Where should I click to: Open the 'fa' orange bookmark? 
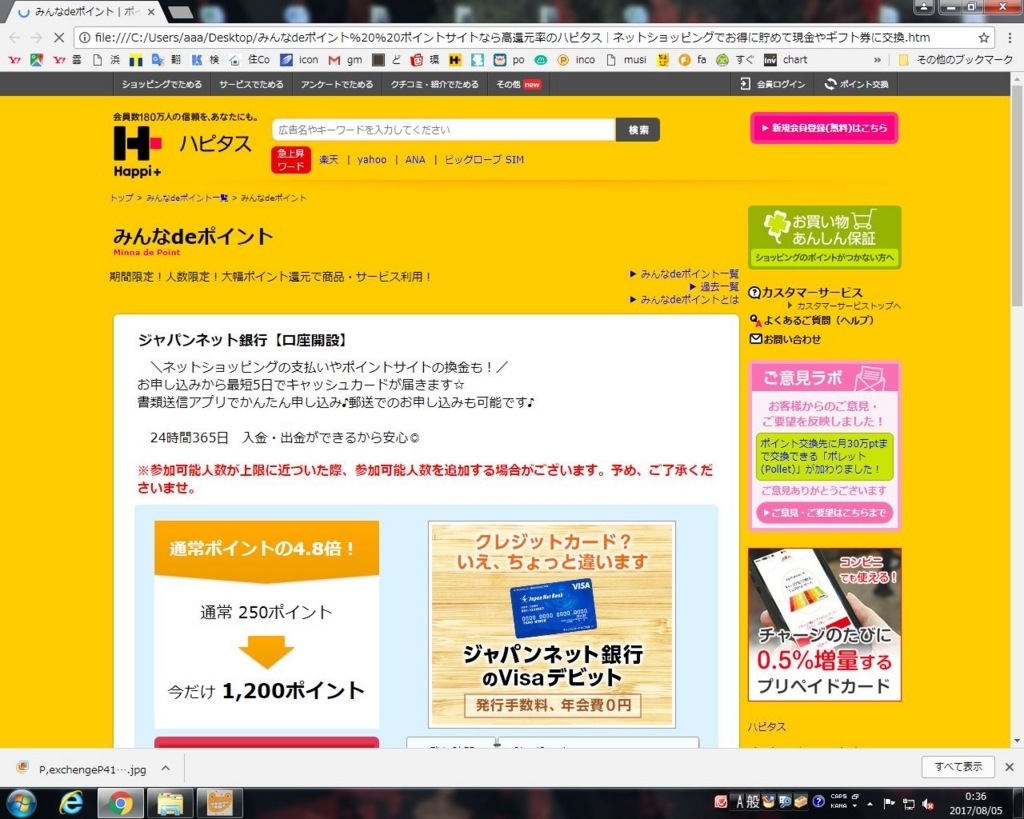[x=693, y=59]
